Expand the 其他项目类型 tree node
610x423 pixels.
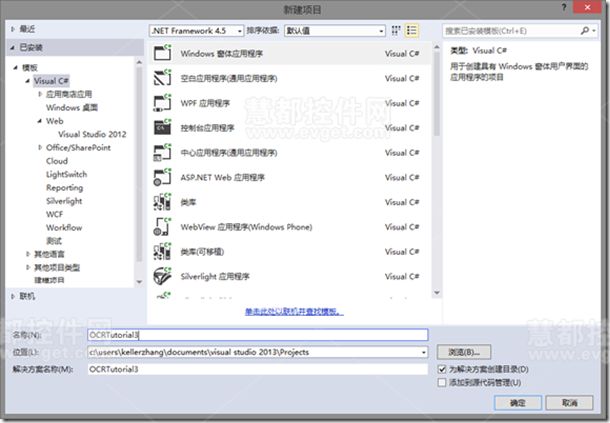pyautogui.click(x=28, y=267)
